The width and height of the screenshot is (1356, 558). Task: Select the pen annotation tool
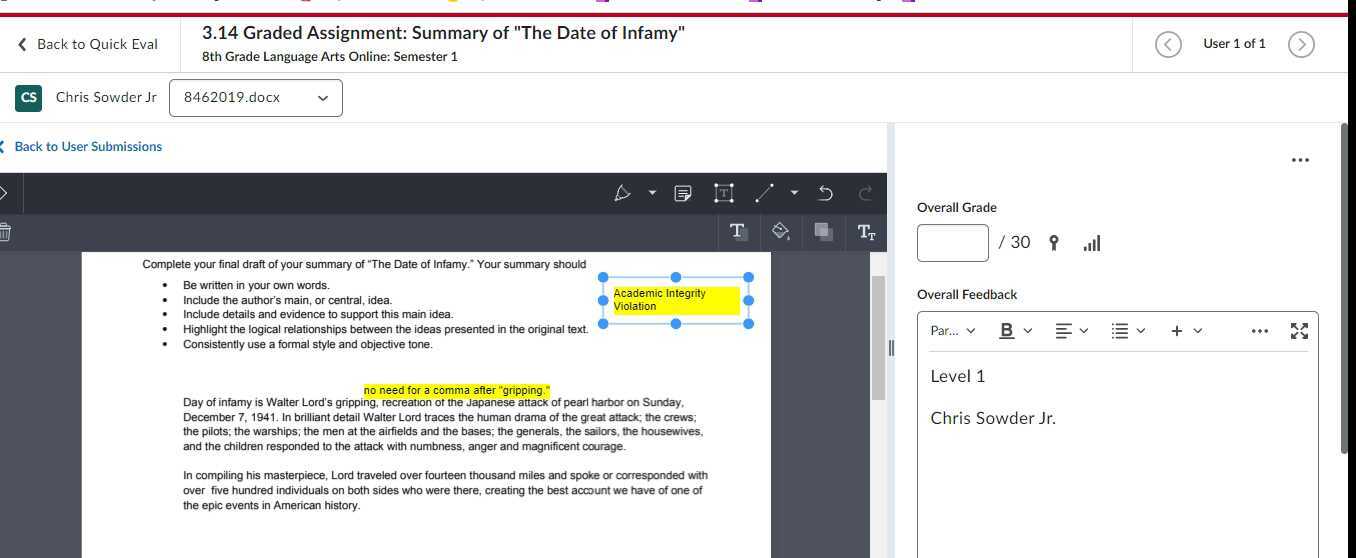tap(622, 193)
